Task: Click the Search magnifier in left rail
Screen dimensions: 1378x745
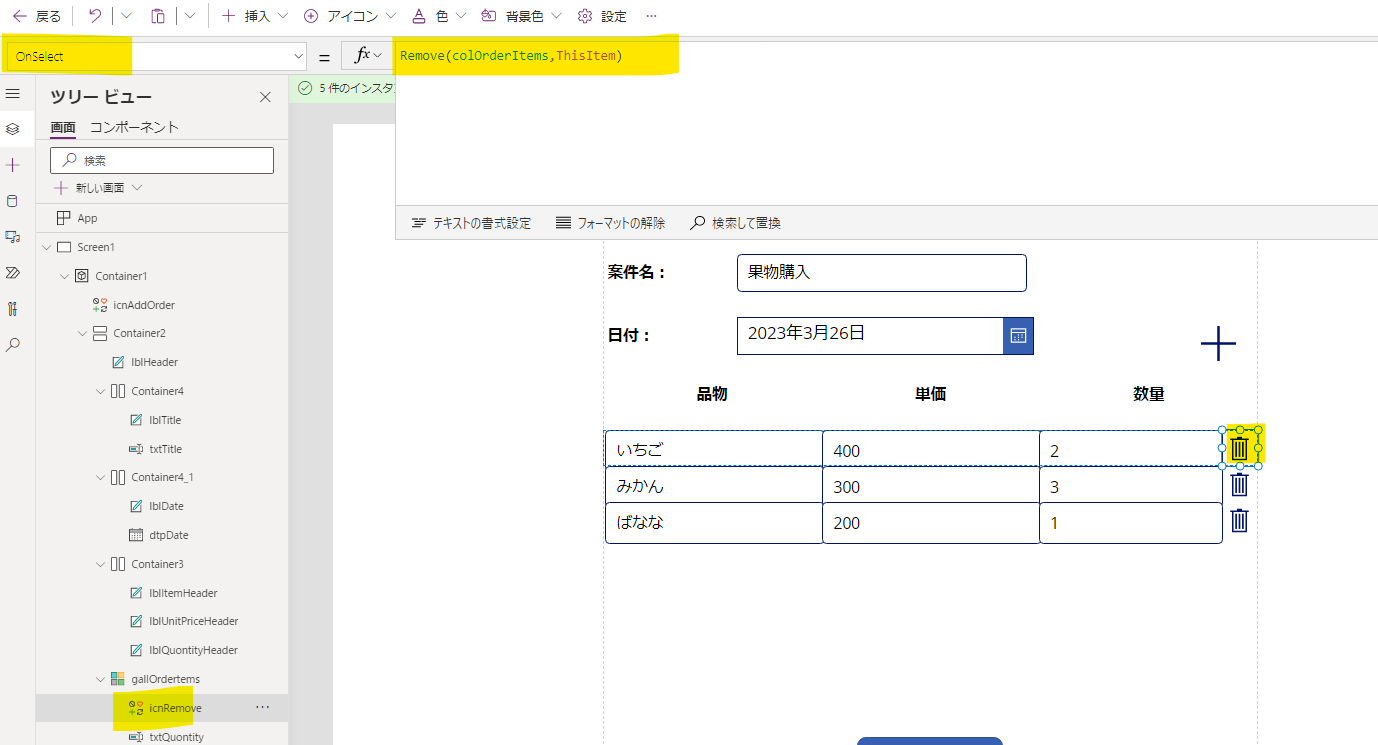Action: pos(13,344)
